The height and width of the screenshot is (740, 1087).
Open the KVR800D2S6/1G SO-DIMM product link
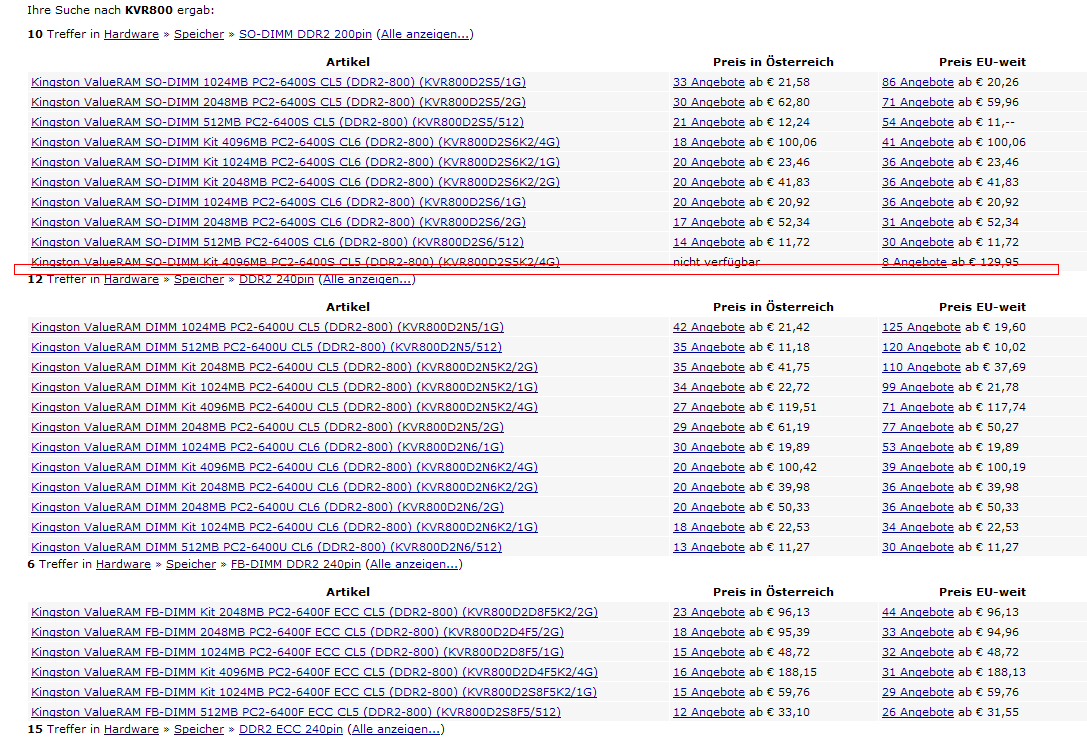point(278,203)
